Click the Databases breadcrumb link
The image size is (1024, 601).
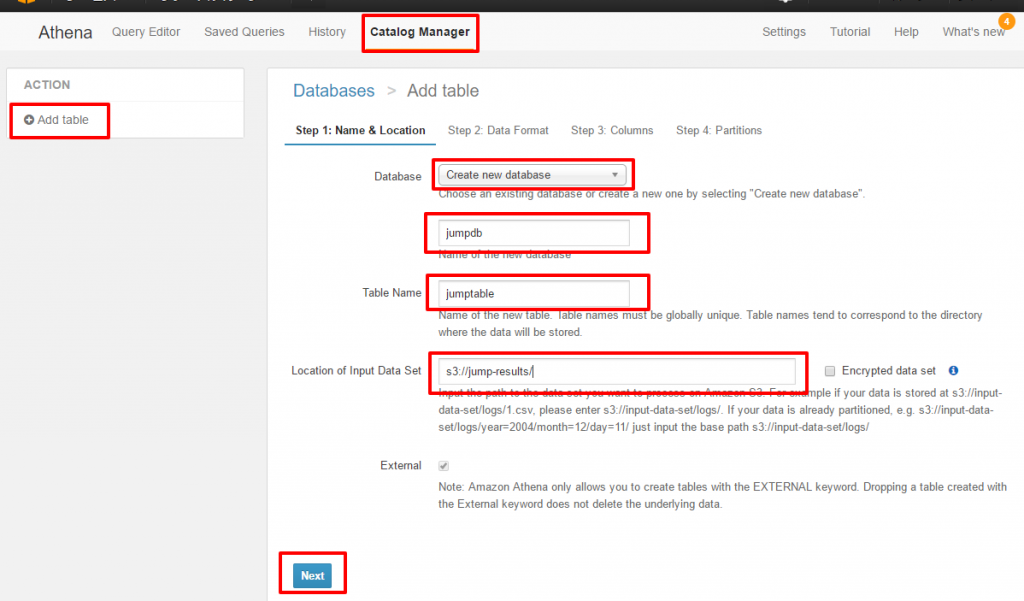(334, 91)
